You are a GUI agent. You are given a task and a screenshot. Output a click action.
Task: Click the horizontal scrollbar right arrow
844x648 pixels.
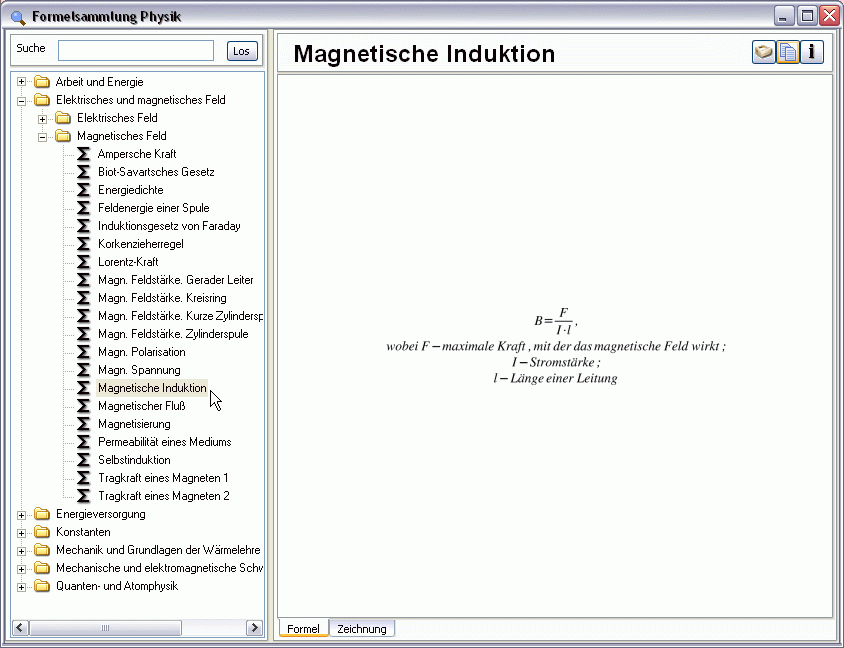pyautogui.click(x=254, y=628)
